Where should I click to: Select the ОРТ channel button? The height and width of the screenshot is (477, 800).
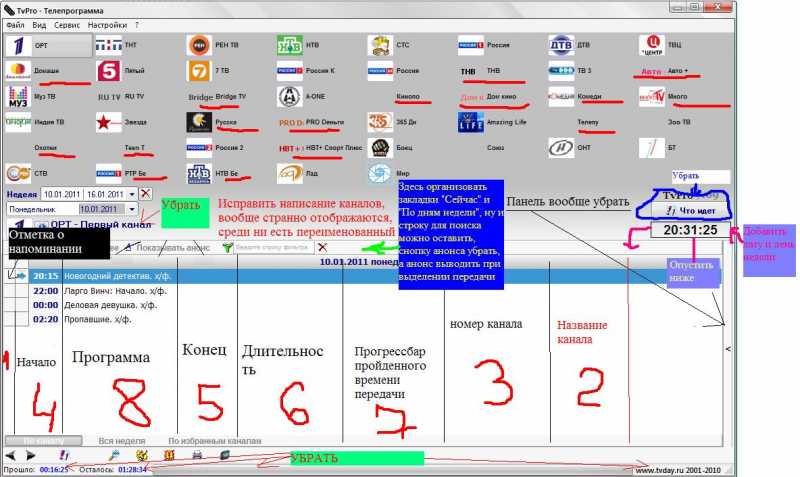pos(48,45)
